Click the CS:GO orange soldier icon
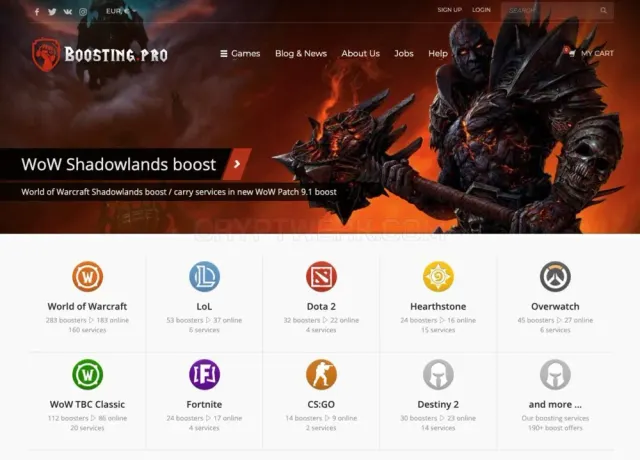This screenshot has height=460, width=640. coord(321,374)
